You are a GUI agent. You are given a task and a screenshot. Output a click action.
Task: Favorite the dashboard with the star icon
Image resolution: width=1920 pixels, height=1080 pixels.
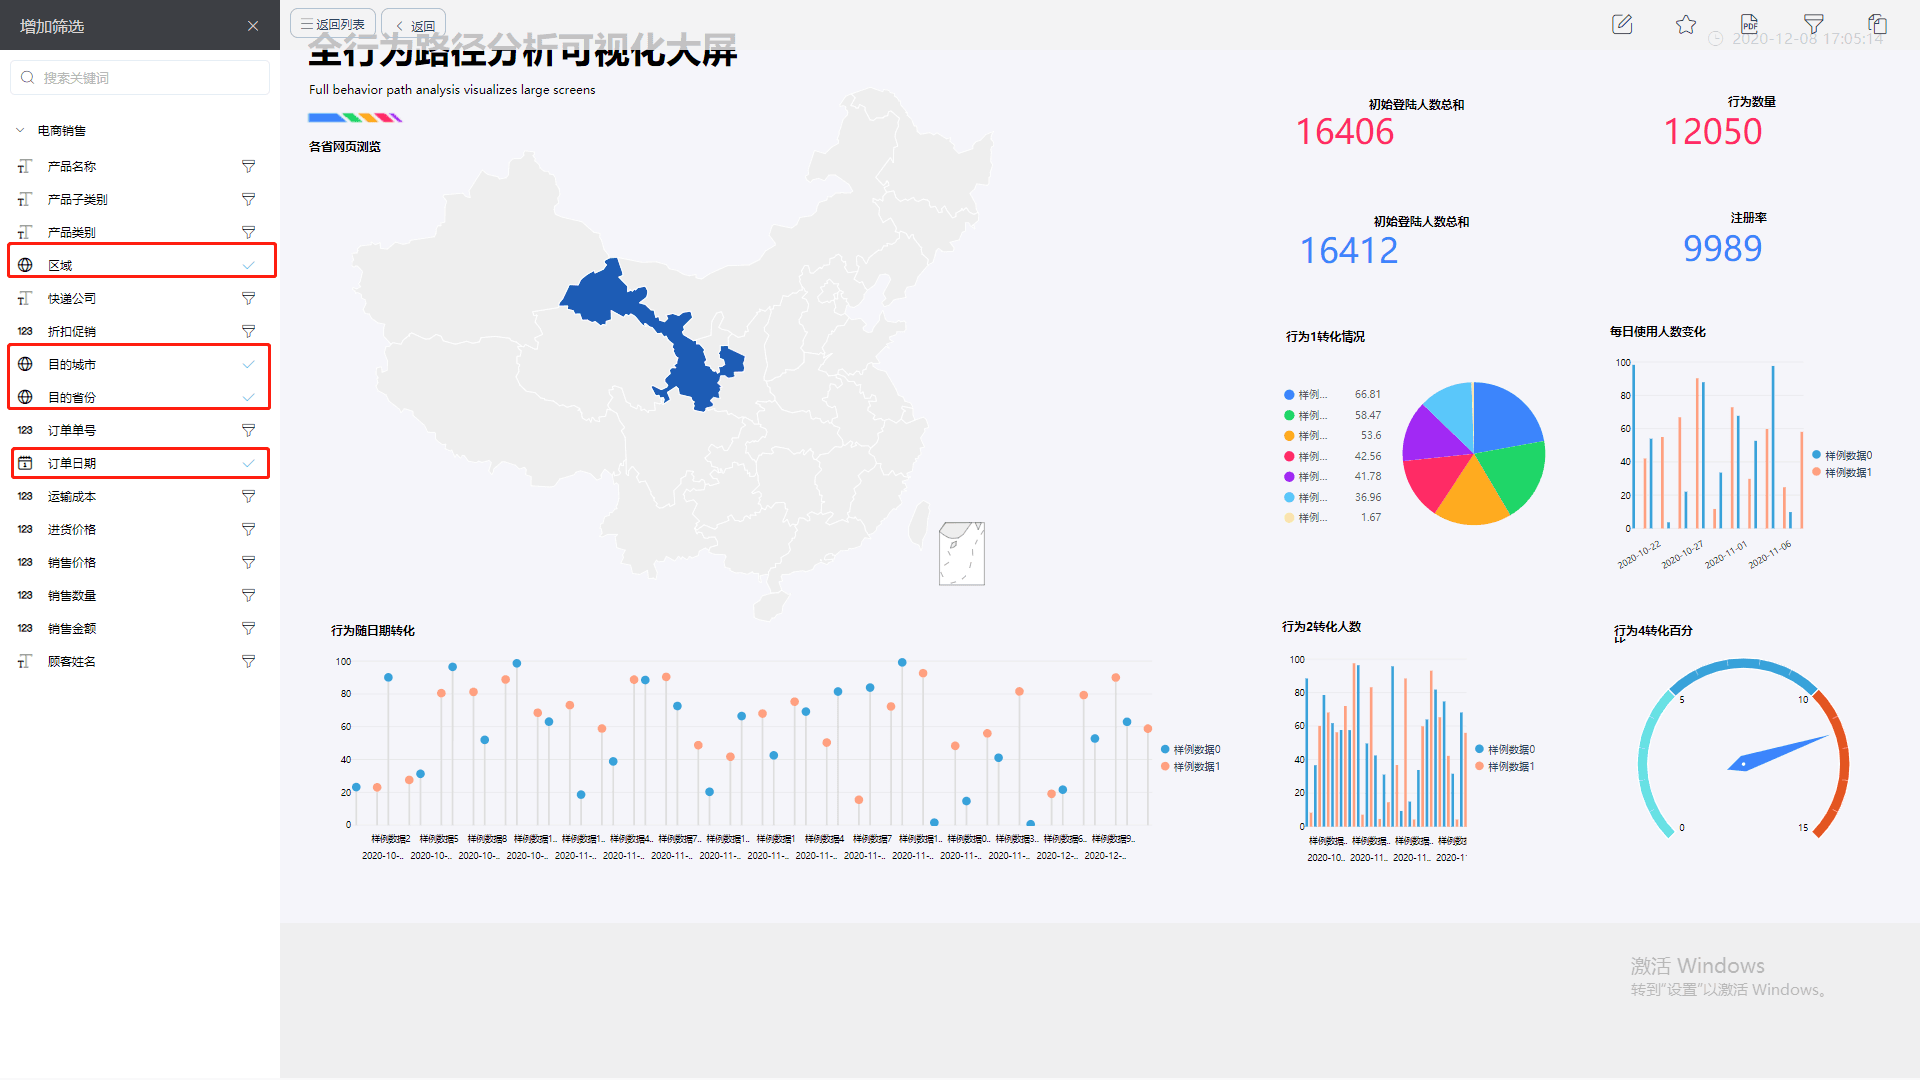1686,24
